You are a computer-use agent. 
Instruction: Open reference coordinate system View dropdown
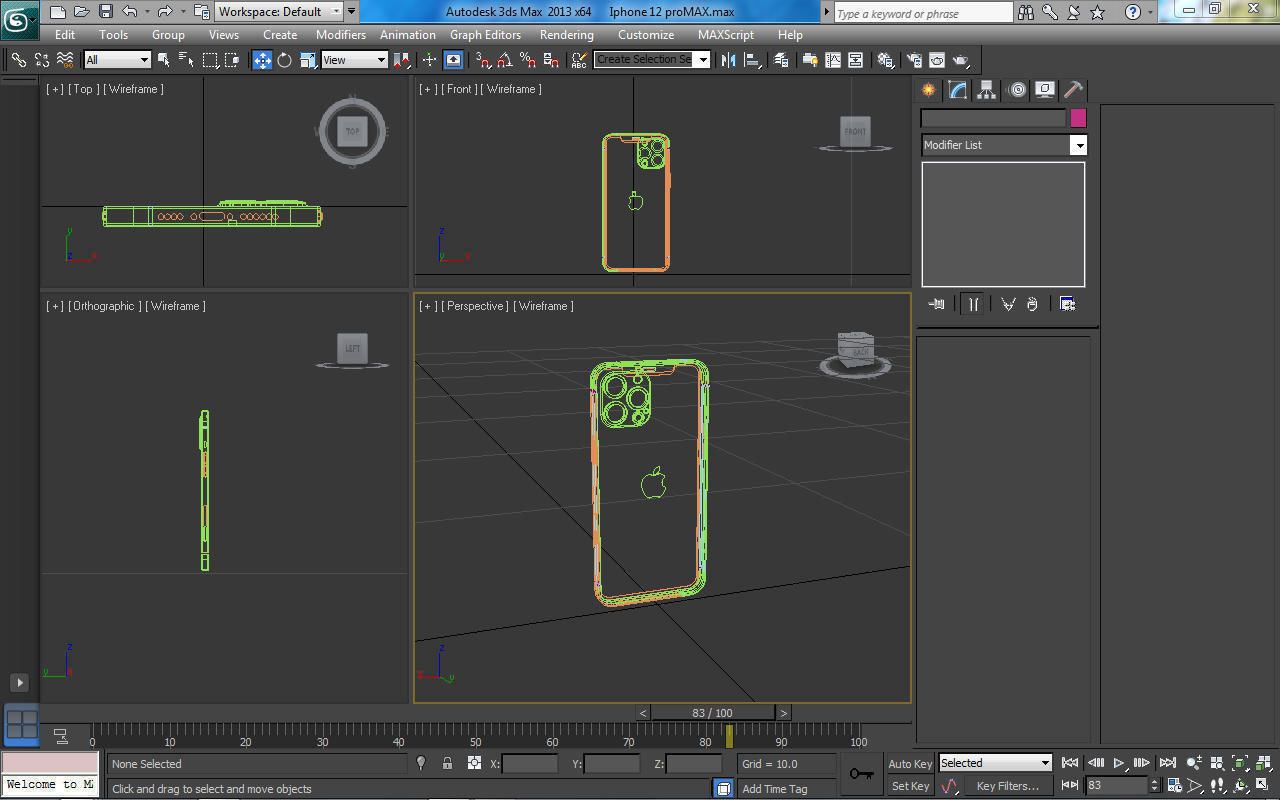click(354, 60)
